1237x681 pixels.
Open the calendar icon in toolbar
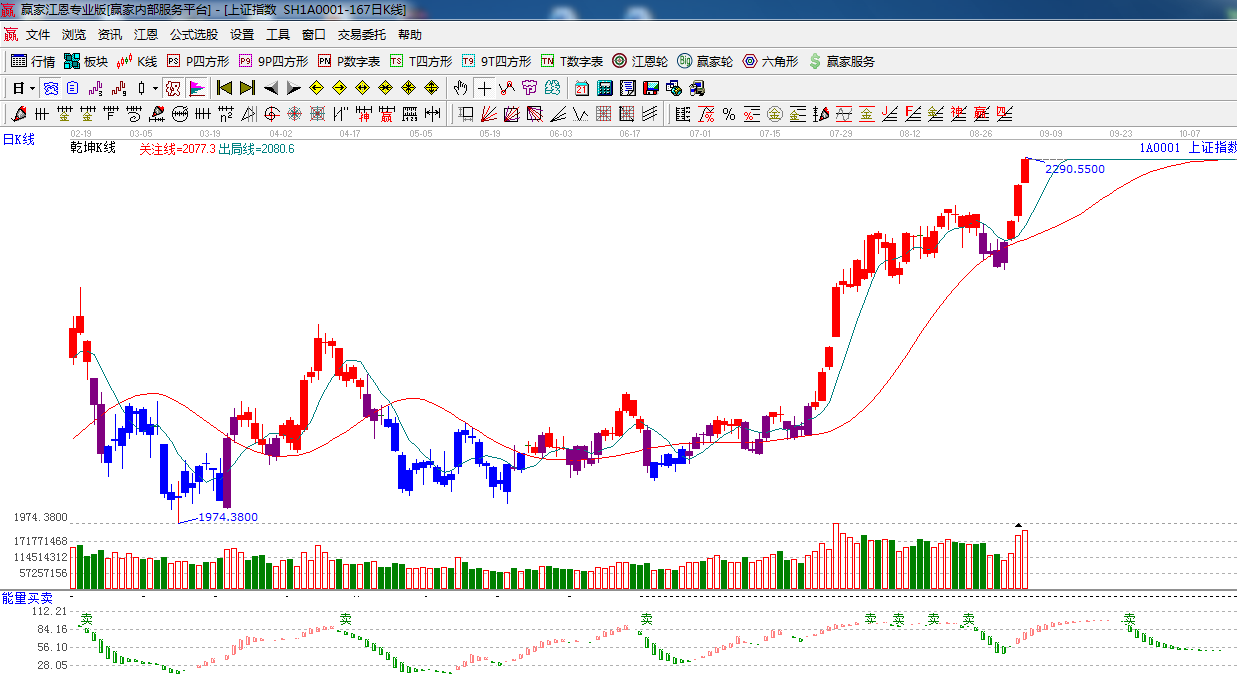pyautogui.click(x=581, y=88)
